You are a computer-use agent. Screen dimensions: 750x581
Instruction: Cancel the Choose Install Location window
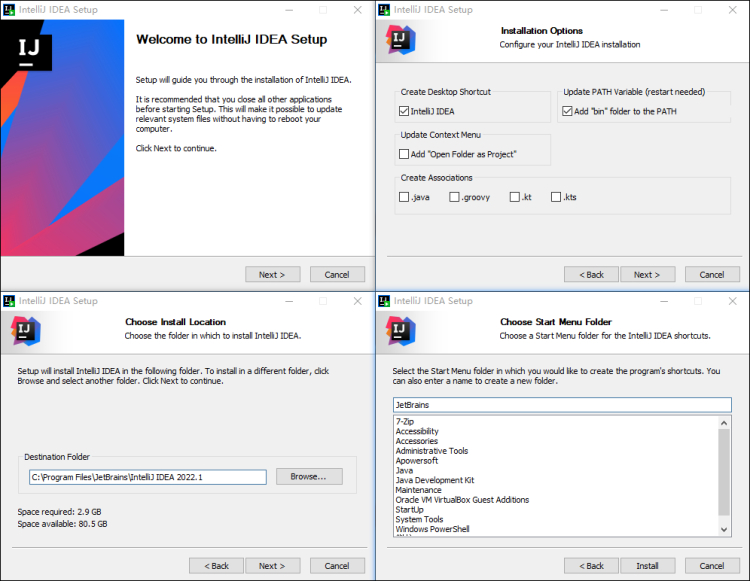click(x=337, y=566)
